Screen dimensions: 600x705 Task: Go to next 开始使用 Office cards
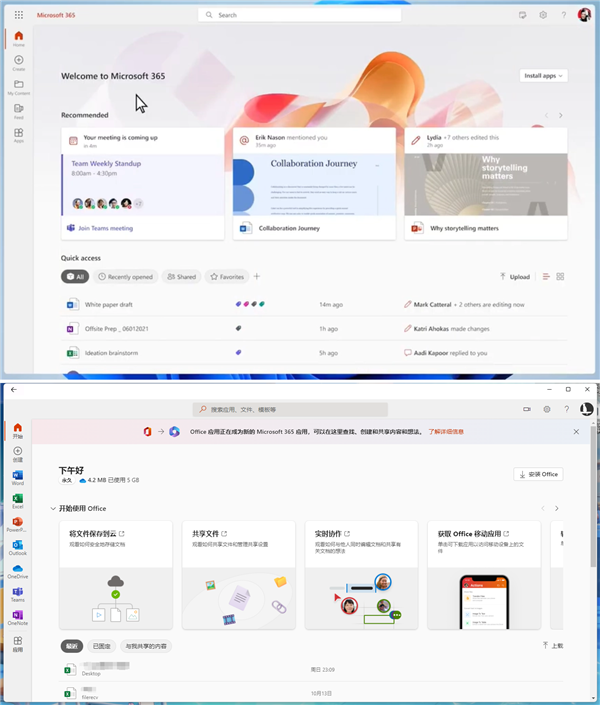557,509
